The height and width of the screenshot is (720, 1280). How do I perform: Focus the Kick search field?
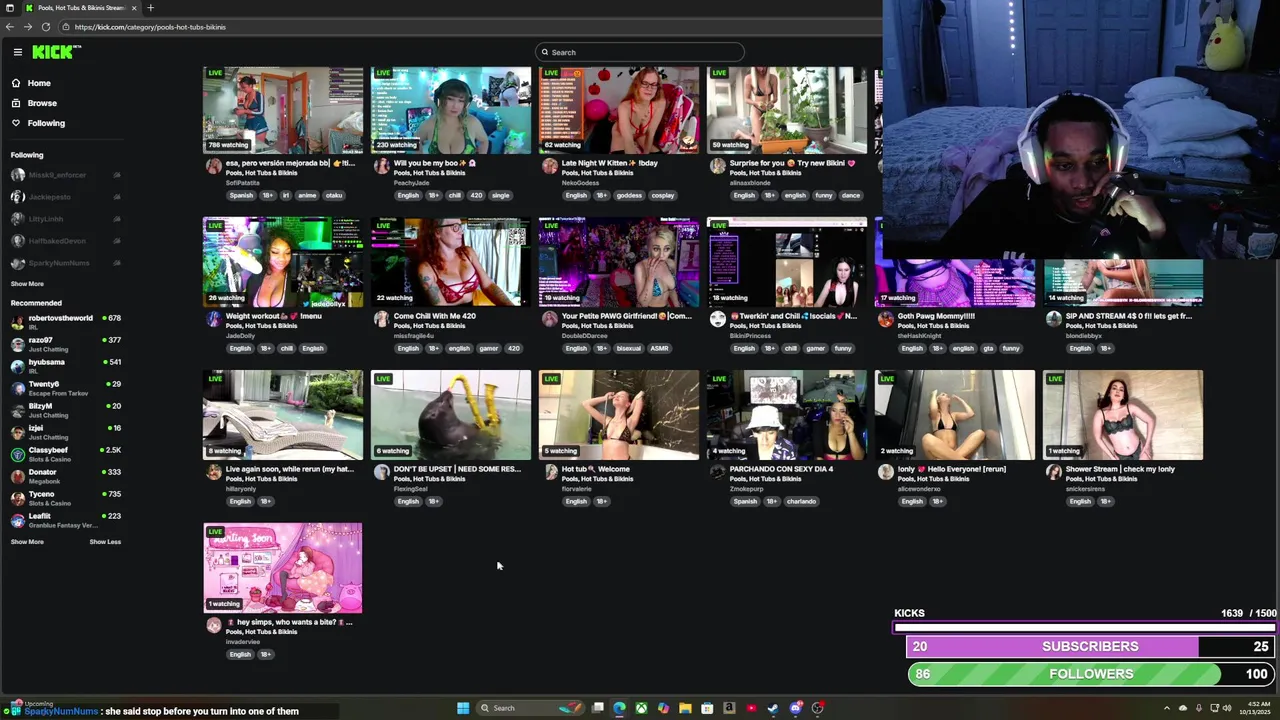(640, 52)
